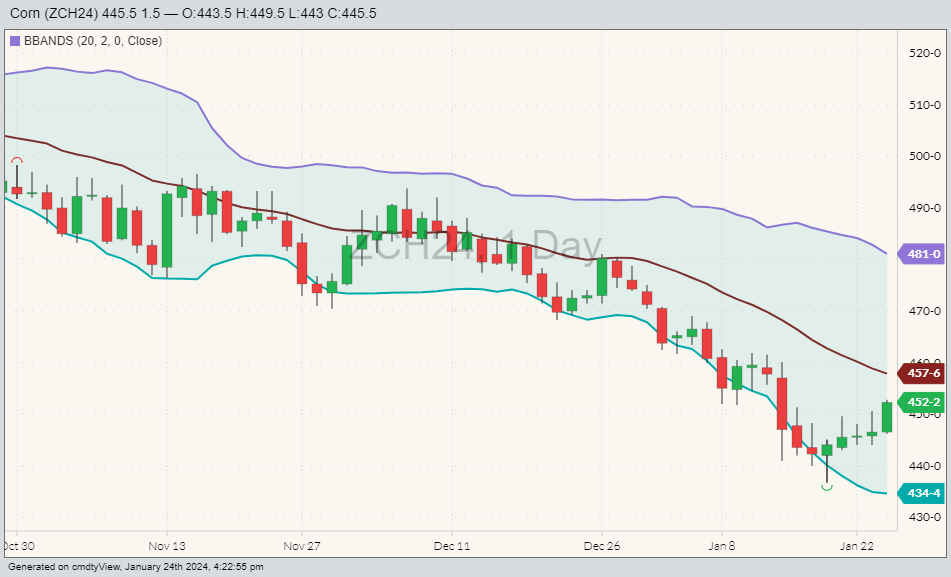Image resolution: width=951 pixels, height=577 pixels.
Task: Click the Generated on cmdtyView footer text
Action: coord(136,567)
